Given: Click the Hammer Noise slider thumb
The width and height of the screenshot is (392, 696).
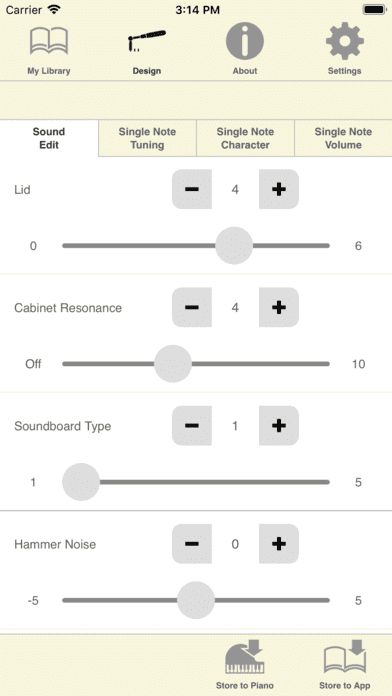Looking at the screenshot, I should (x=196, y=600).
